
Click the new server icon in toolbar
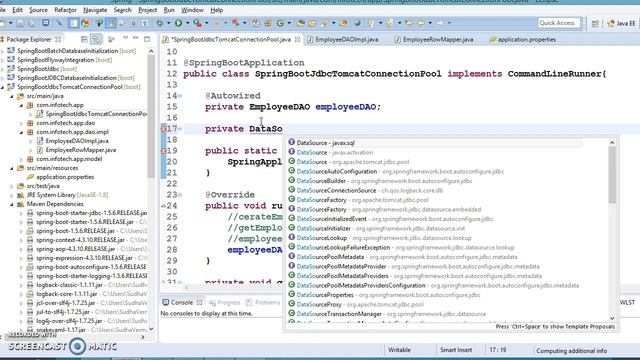click(x=256, y=23)
